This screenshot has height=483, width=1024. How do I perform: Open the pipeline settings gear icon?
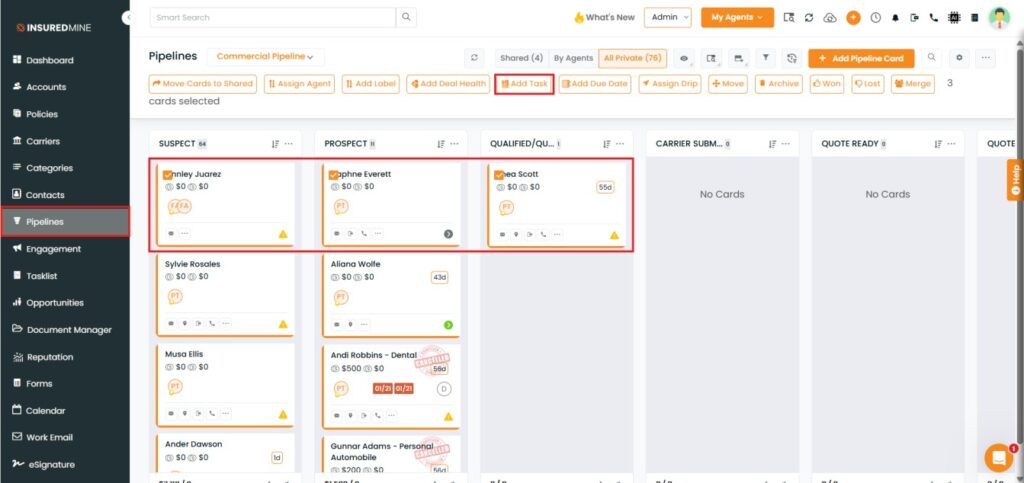[959, 58]
